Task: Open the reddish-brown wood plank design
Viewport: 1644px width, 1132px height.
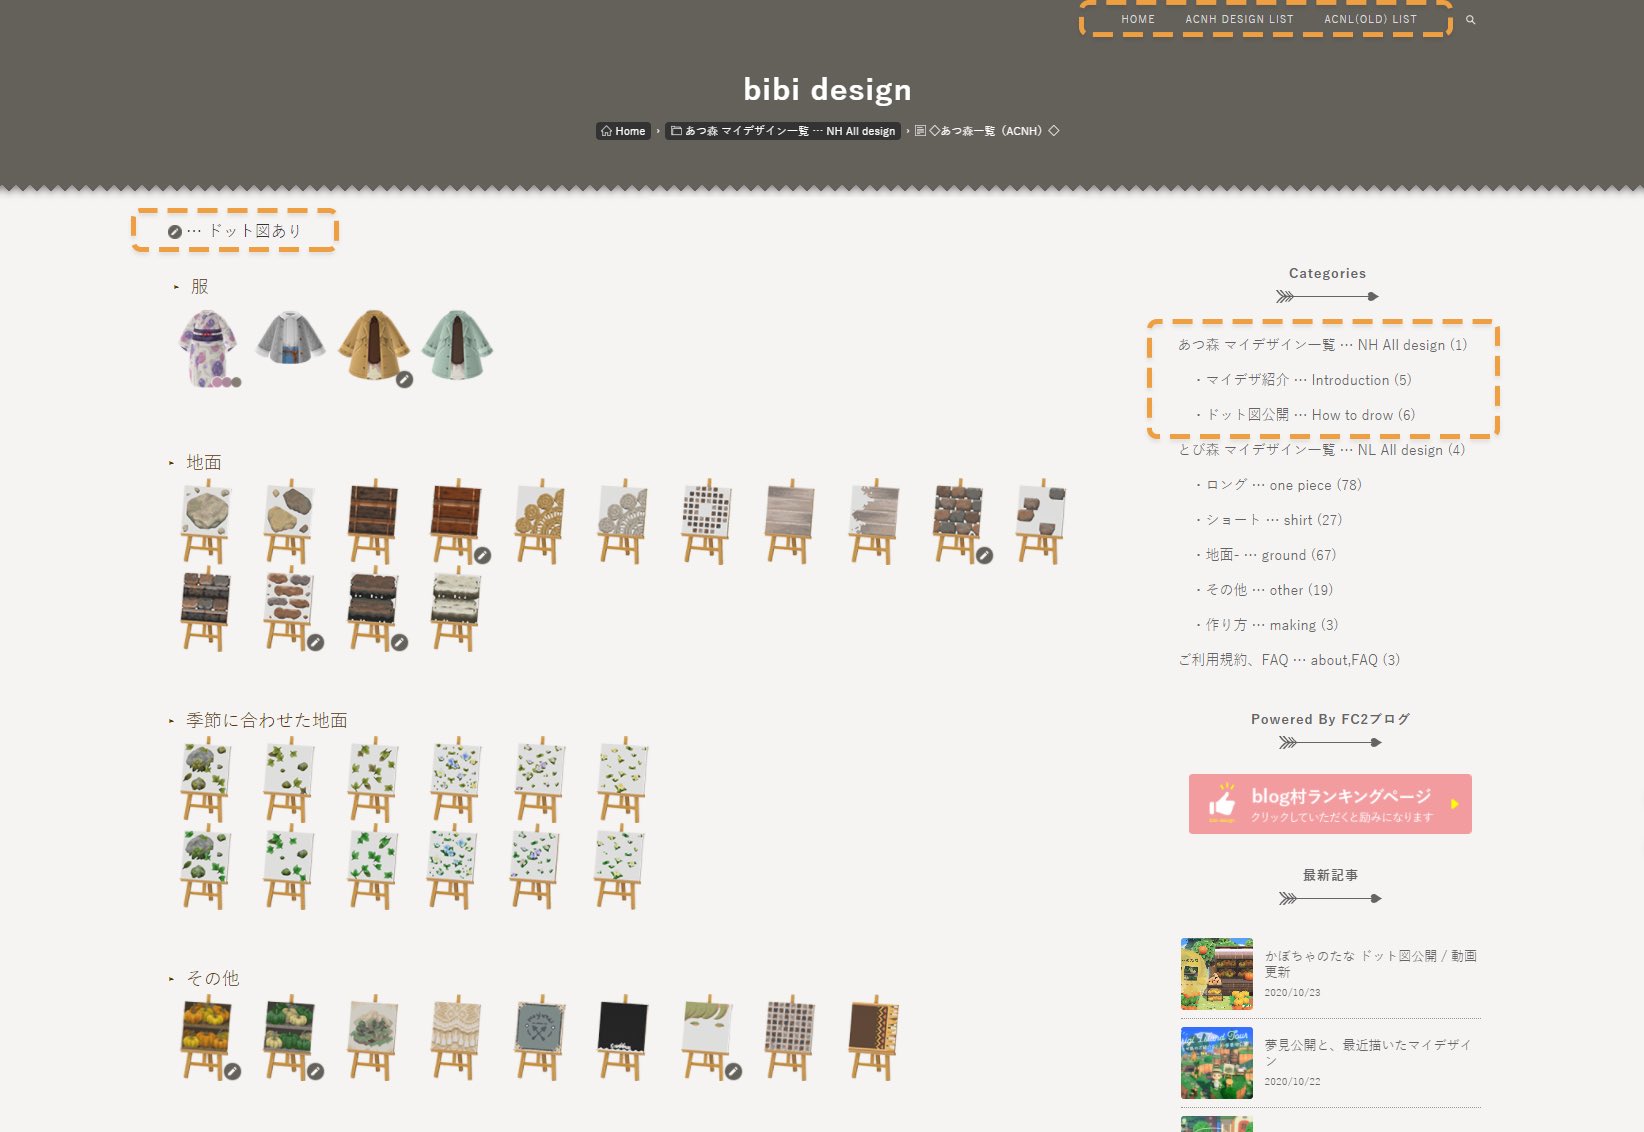Action: coord(456,521)
